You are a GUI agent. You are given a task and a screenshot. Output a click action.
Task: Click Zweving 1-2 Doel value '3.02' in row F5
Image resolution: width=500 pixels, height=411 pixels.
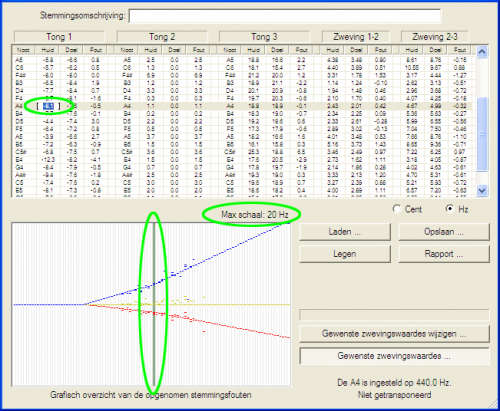[356, 129]
